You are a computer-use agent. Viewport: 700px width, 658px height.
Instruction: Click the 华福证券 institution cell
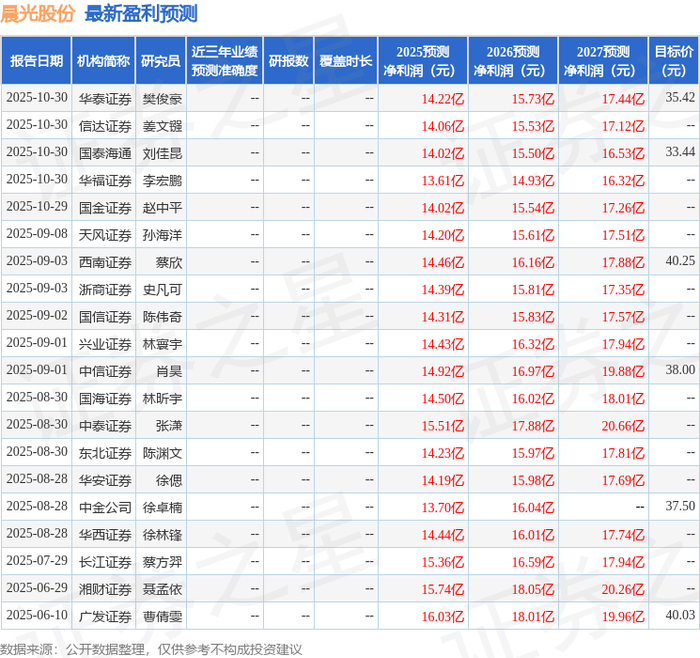coord(105,181)
